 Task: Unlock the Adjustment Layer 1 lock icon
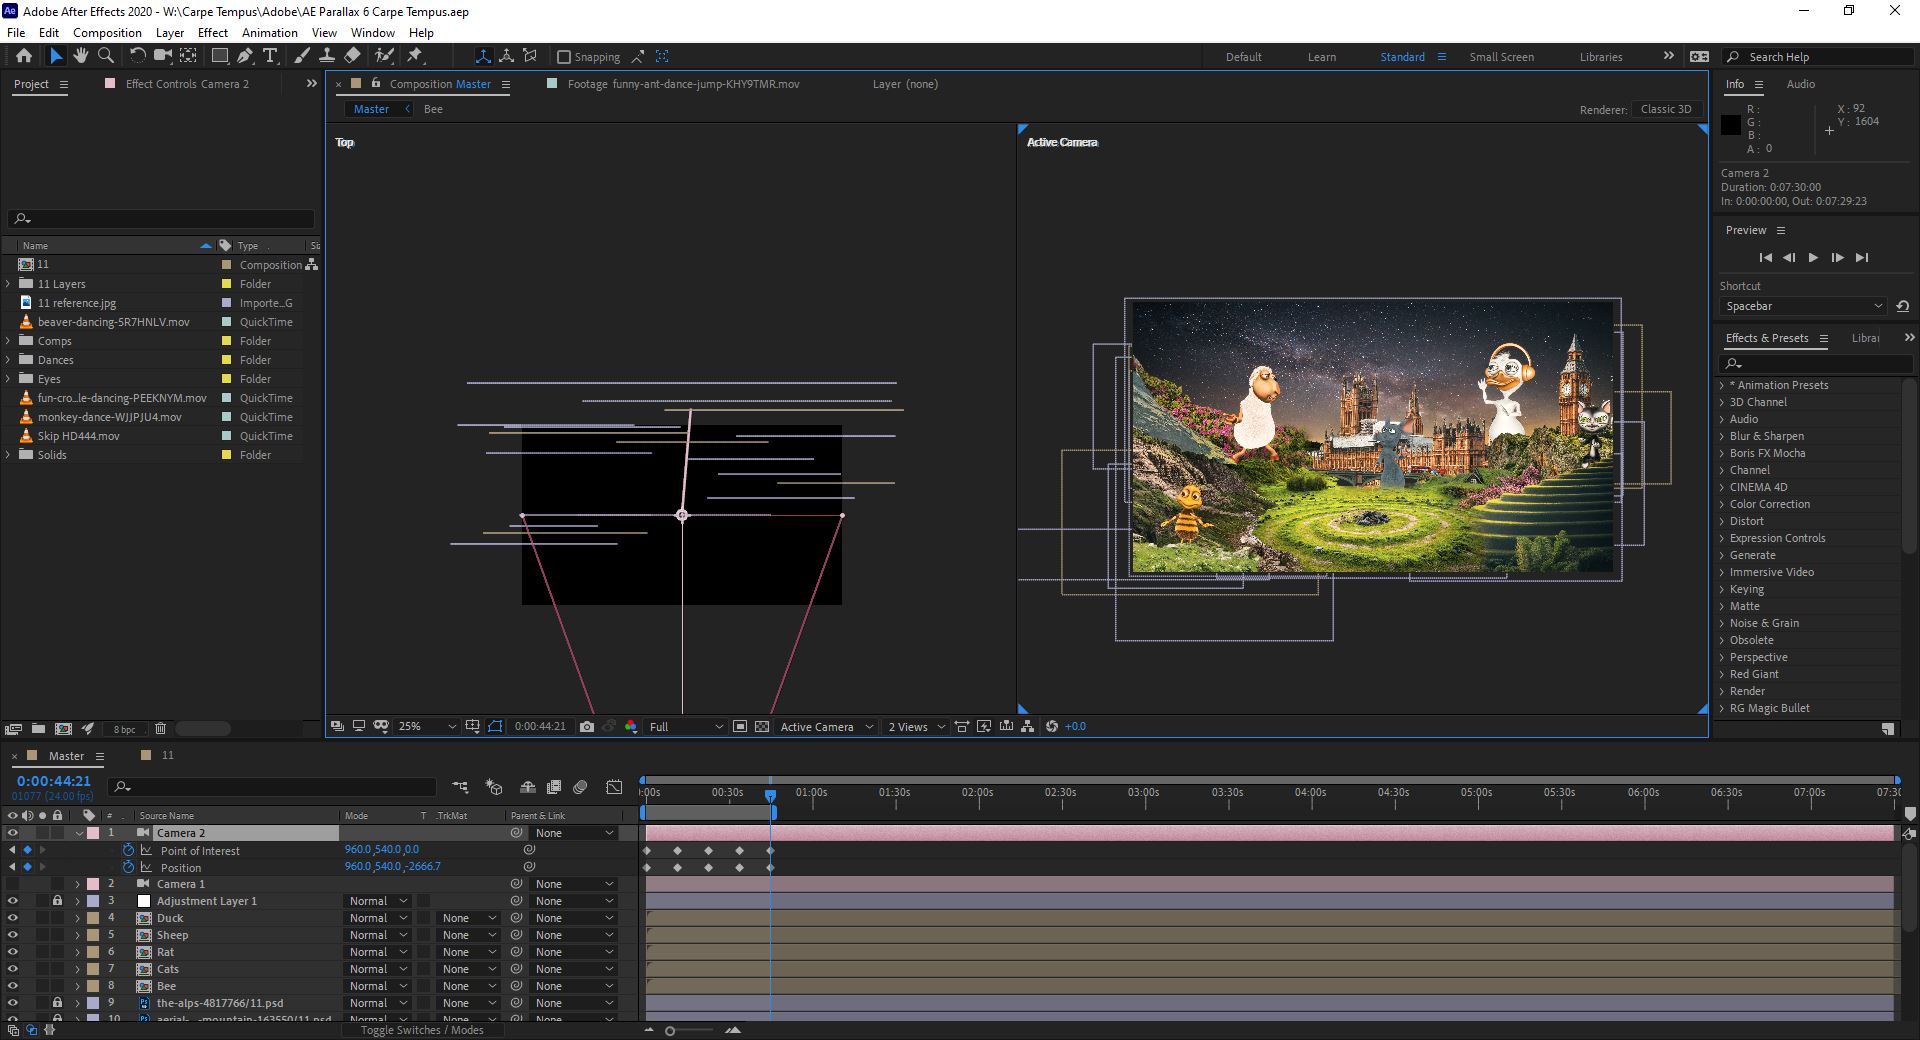[x=57, y=901]
